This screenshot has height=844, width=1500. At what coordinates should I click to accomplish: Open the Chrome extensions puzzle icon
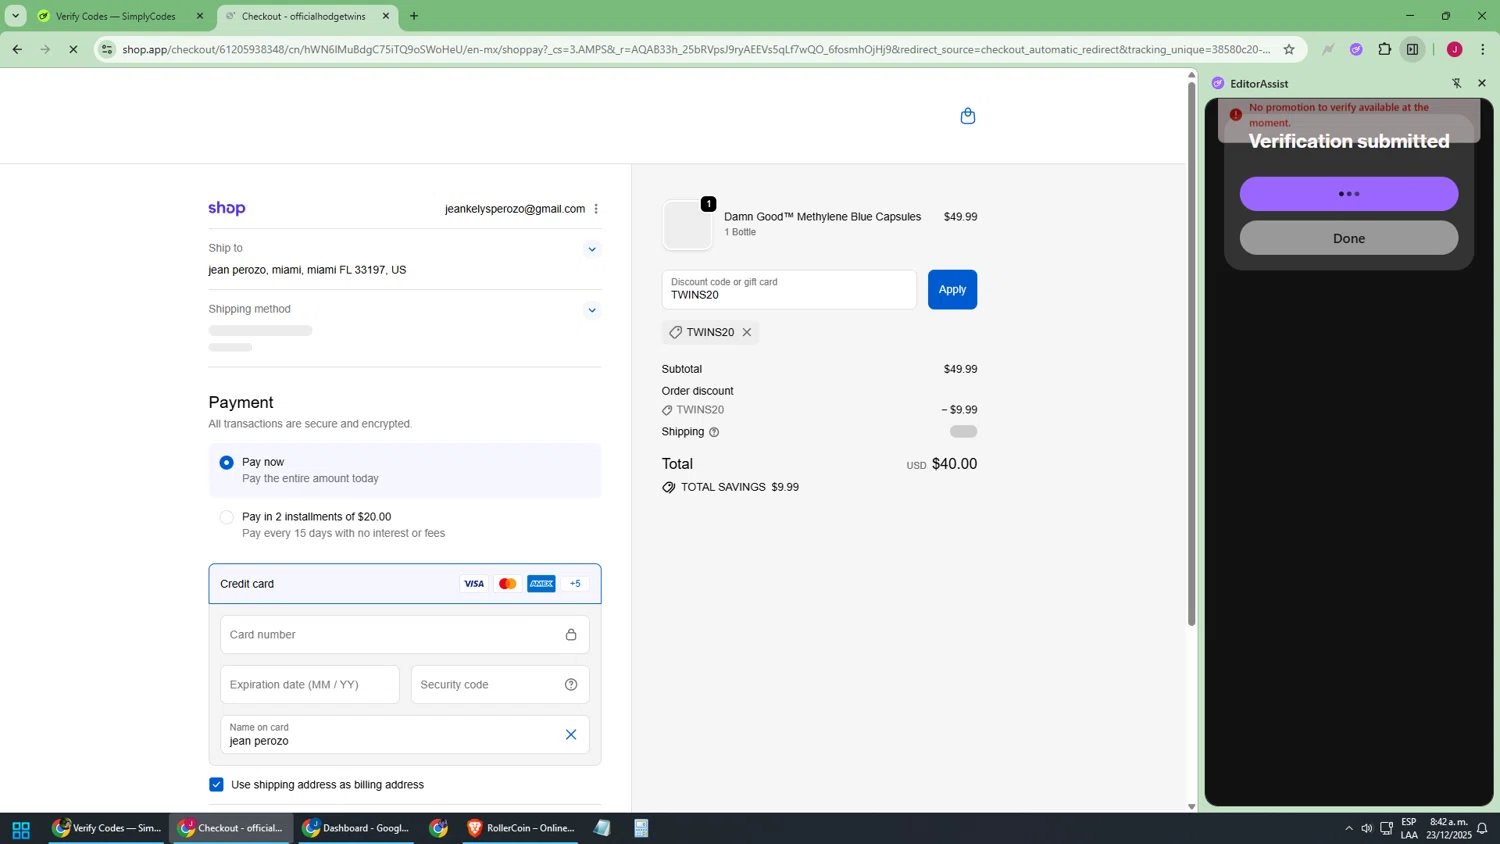tap(1384, 49)
